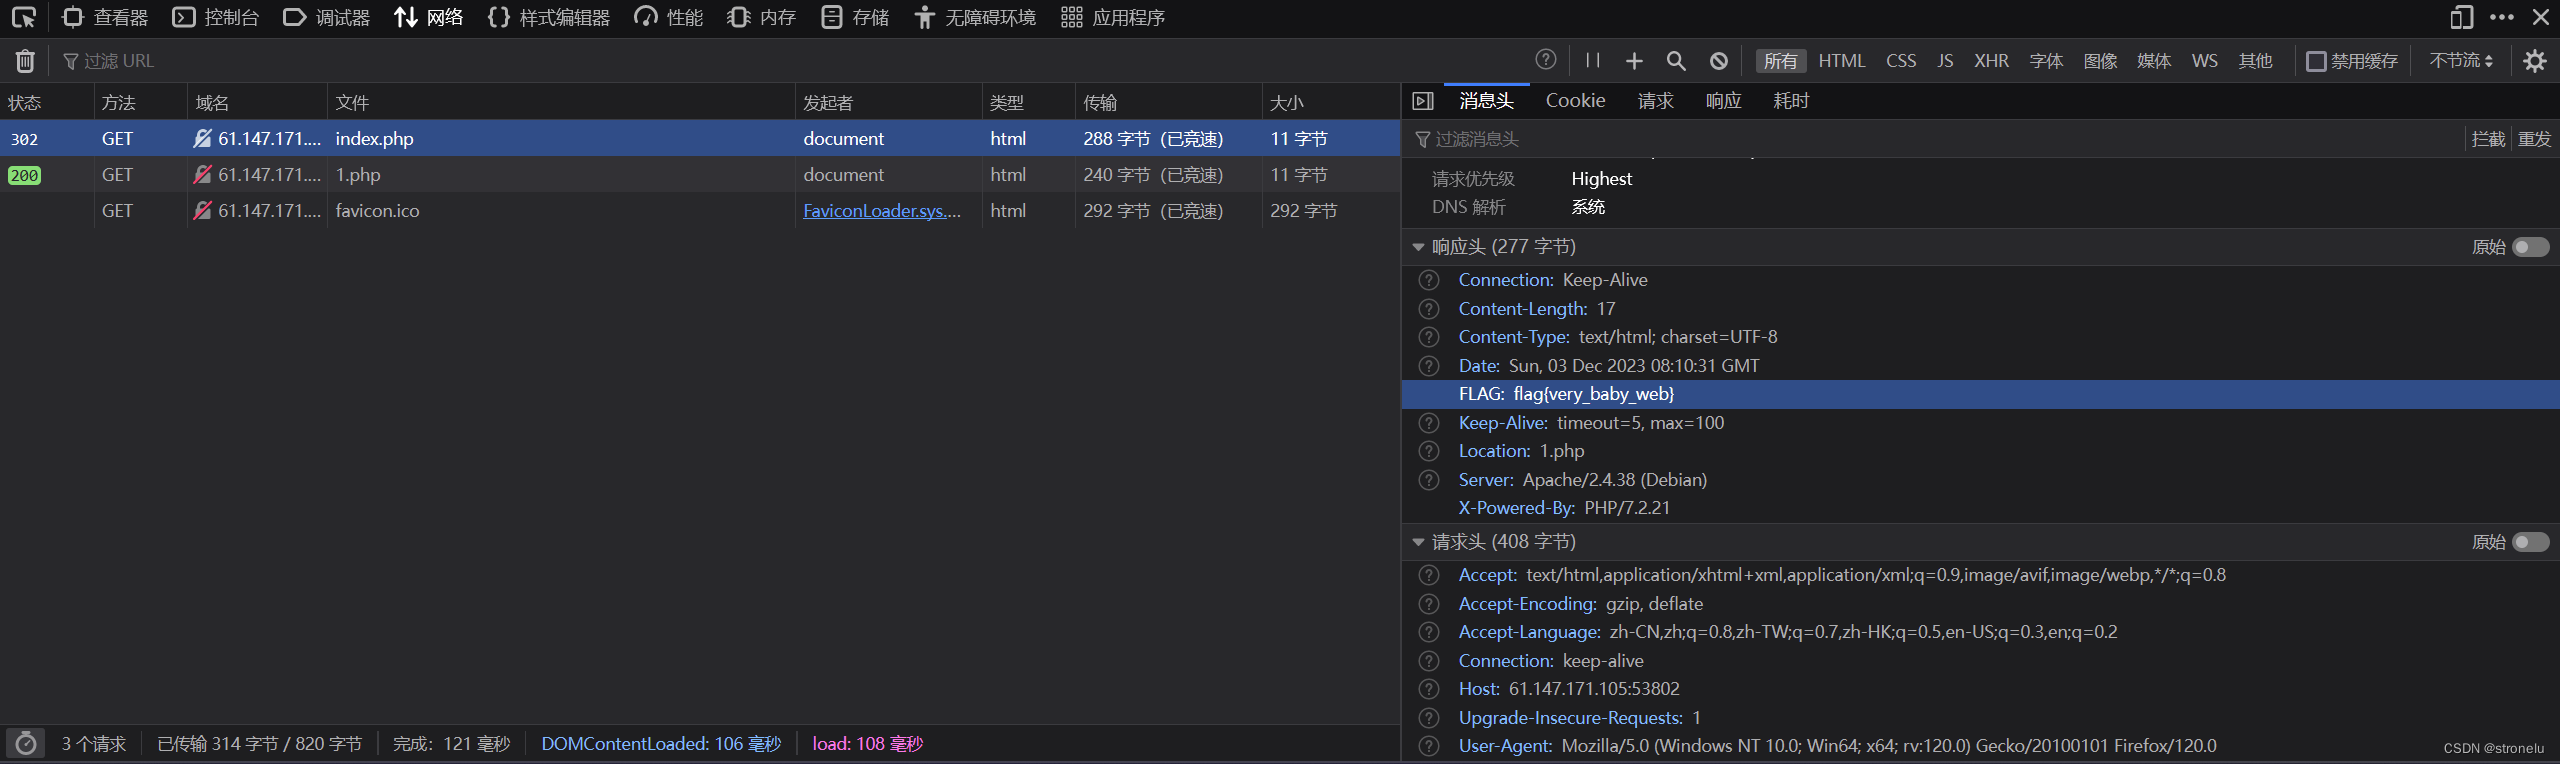Open help icon for Accept-Encoding header
2560x764 pixels.
(x=1429, y=604)
